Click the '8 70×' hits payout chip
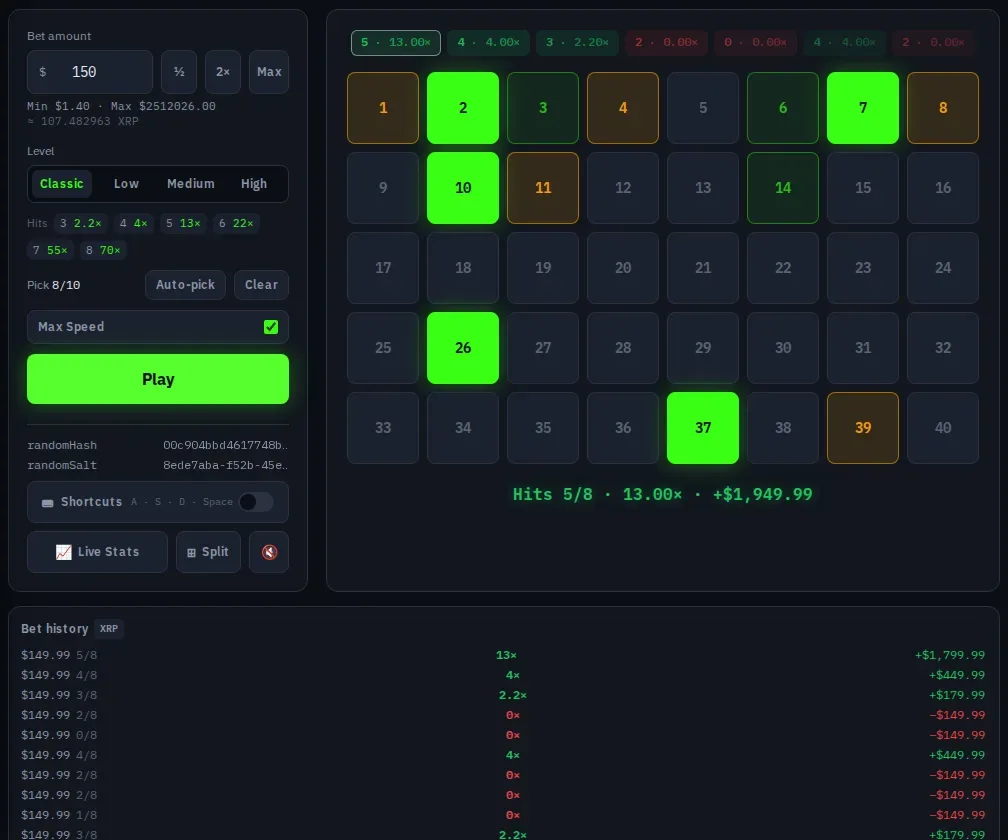Image resolution: width=1008 pixels, height=840 pixels. point(103,250)
